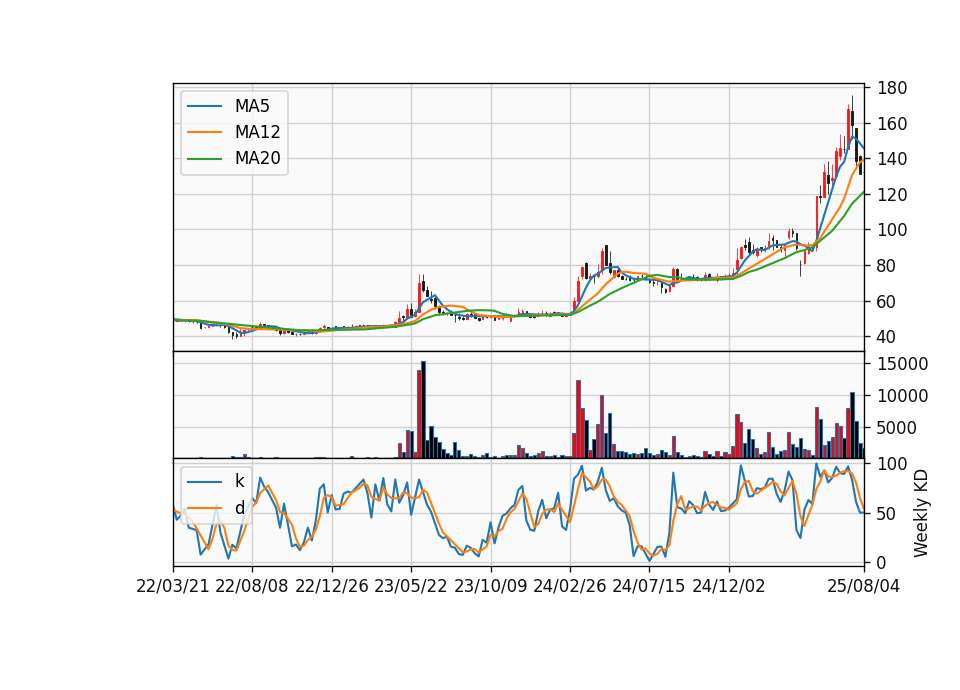Image resolution: width=960 pixels, height=690 pixels.
Task: Click the 160 price axis tick
Action: point(891,124)
